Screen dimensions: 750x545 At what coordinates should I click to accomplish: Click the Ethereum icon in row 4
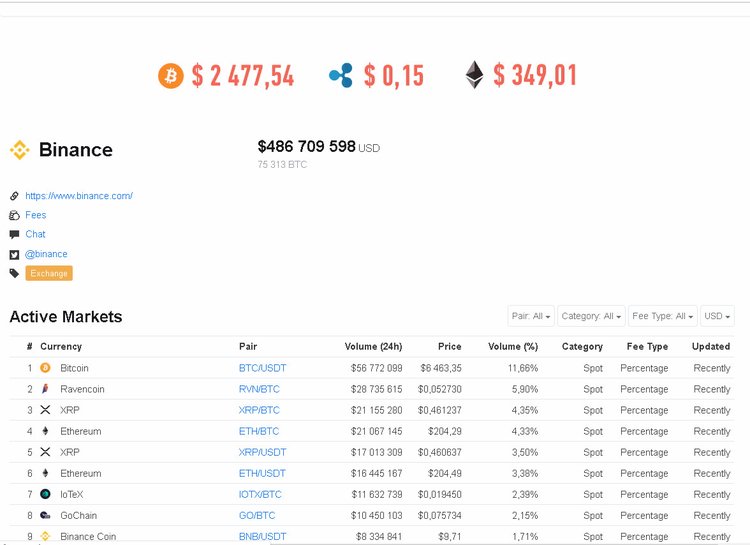[x=45, y=431]
